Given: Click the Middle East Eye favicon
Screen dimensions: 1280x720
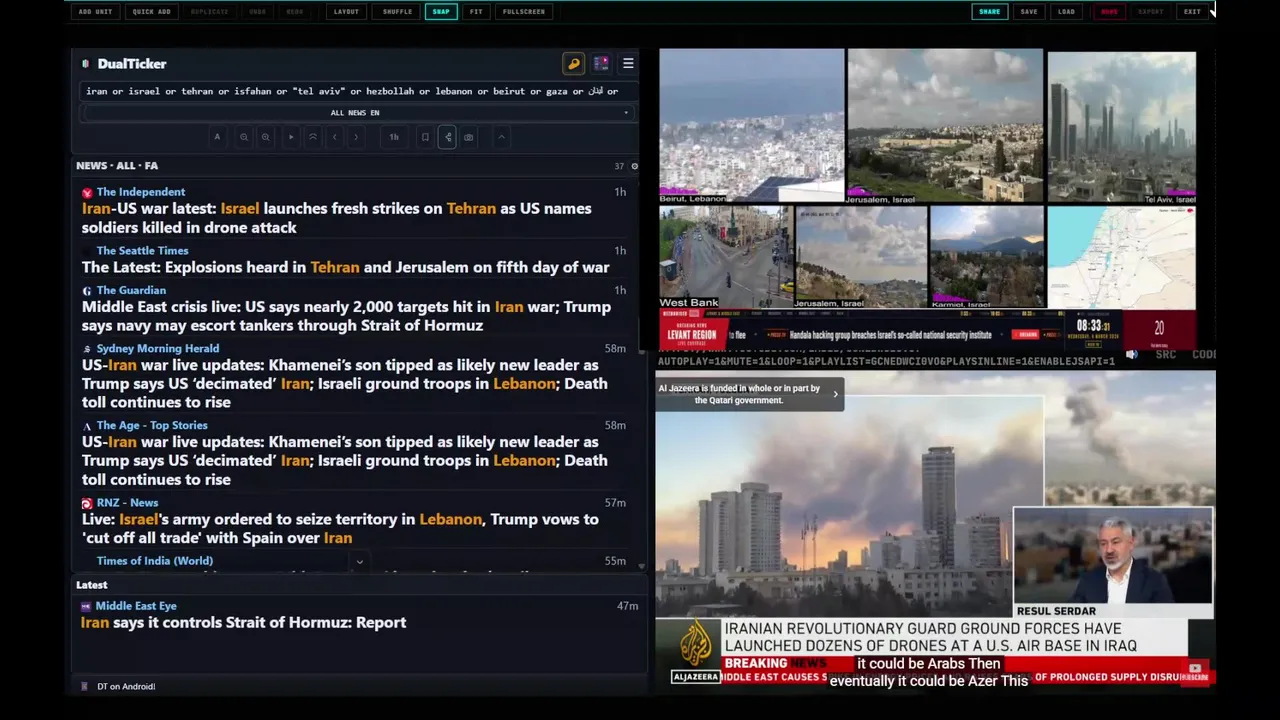Looking at the screenshot, I should (x=86, y=606).
